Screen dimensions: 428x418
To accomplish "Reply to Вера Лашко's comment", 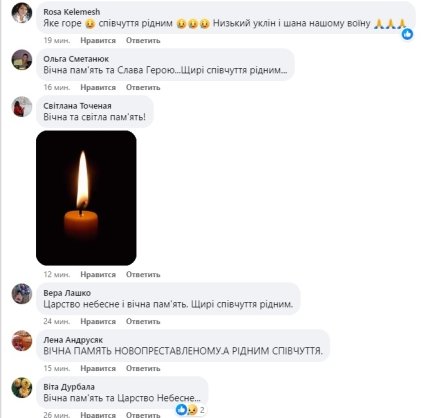I will [143, 321].
